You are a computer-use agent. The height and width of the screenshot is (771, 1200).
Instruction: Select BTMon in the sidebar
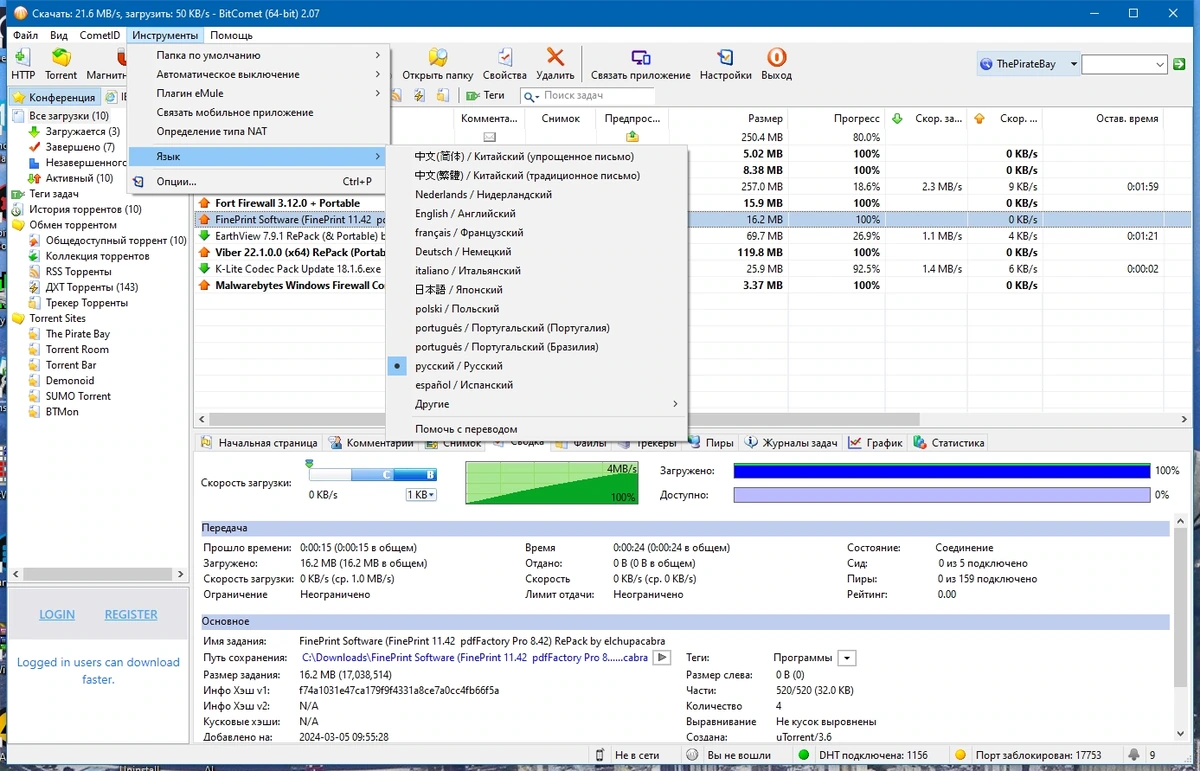[62, 411]
